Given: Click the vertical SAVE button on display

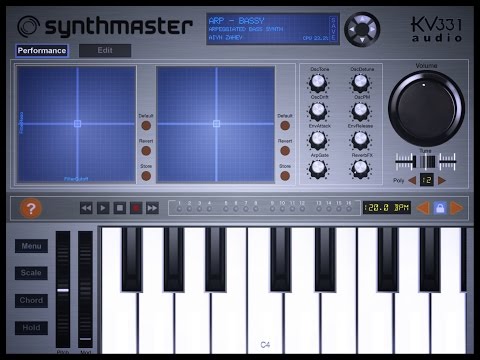Looking at the screenshot, I should [x=333, y=29].
